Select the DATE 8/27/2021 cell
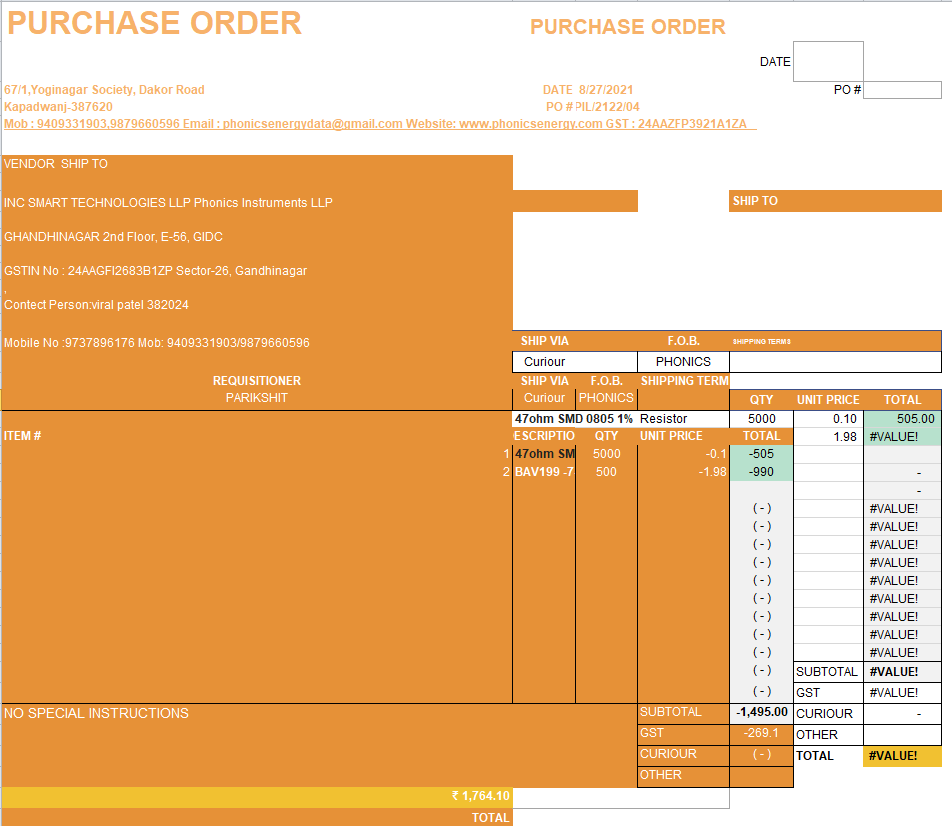This screenshot has width=952, height=826. (588, 90)
